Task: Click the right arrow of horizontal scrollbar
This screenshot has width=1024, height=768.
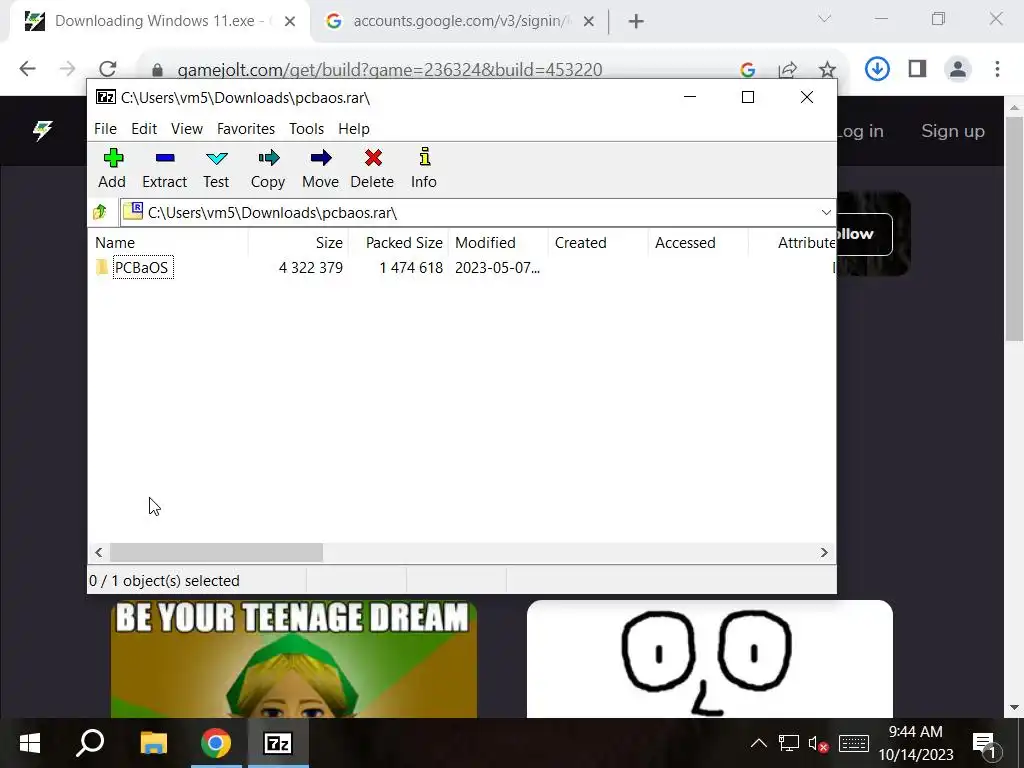Action: [x=824, y=552]
